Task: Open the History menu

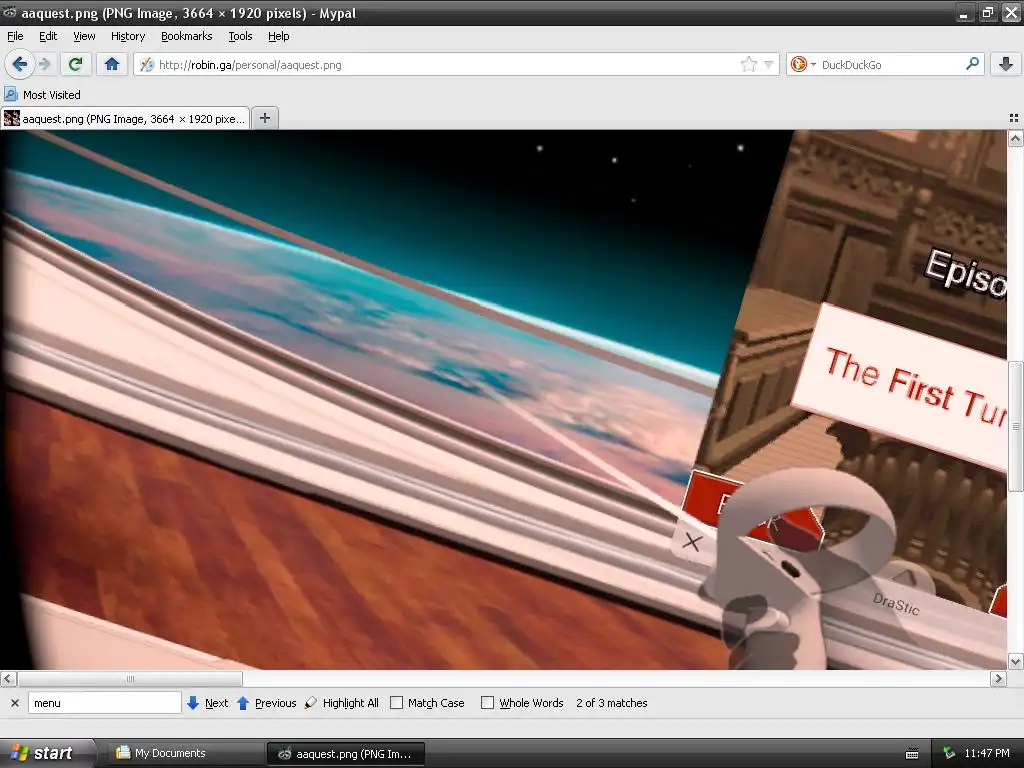Action: point(127,37)
